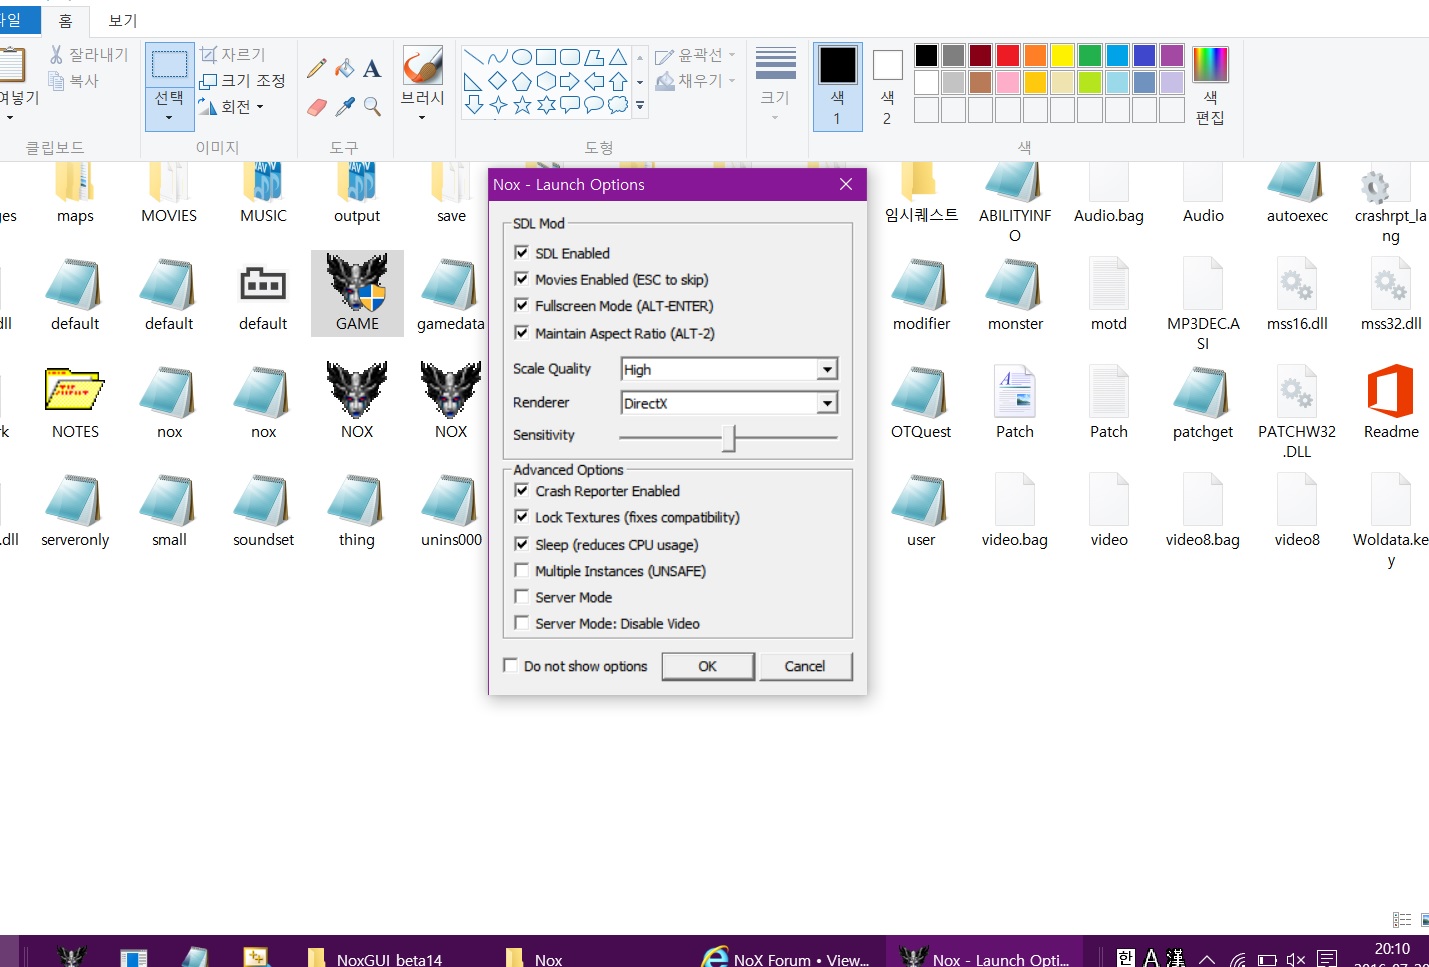Click the rectangular selection (선택) icon
Viewport: 1429px width, 967px height.
click(x=169, y=65)
